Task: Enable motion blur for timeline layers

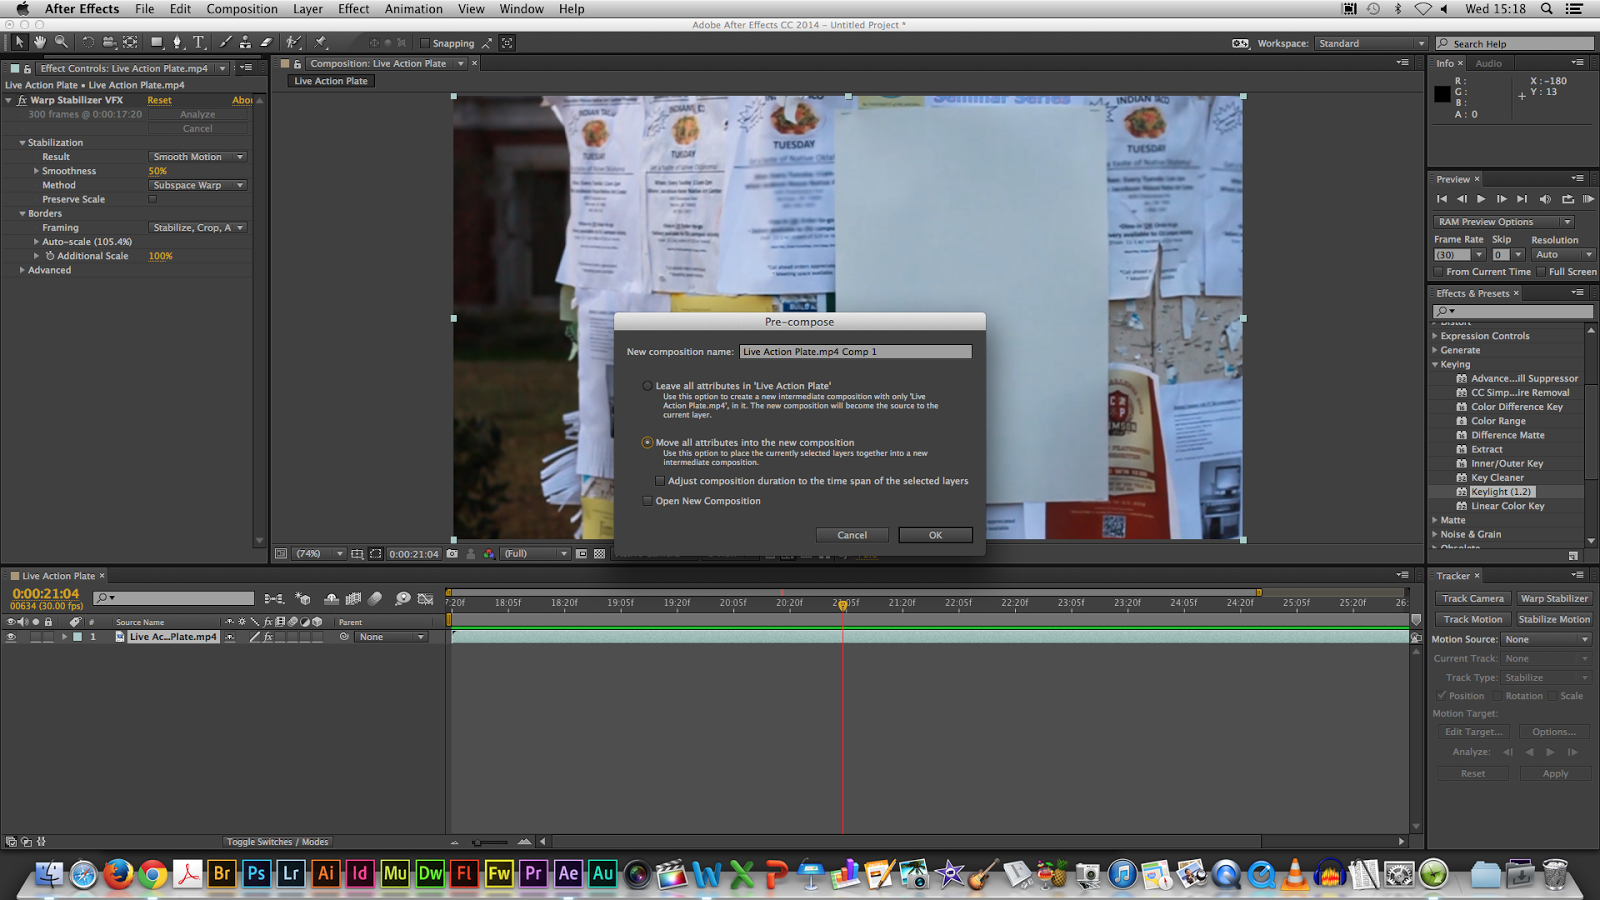Action: click(x=376, y=598)
